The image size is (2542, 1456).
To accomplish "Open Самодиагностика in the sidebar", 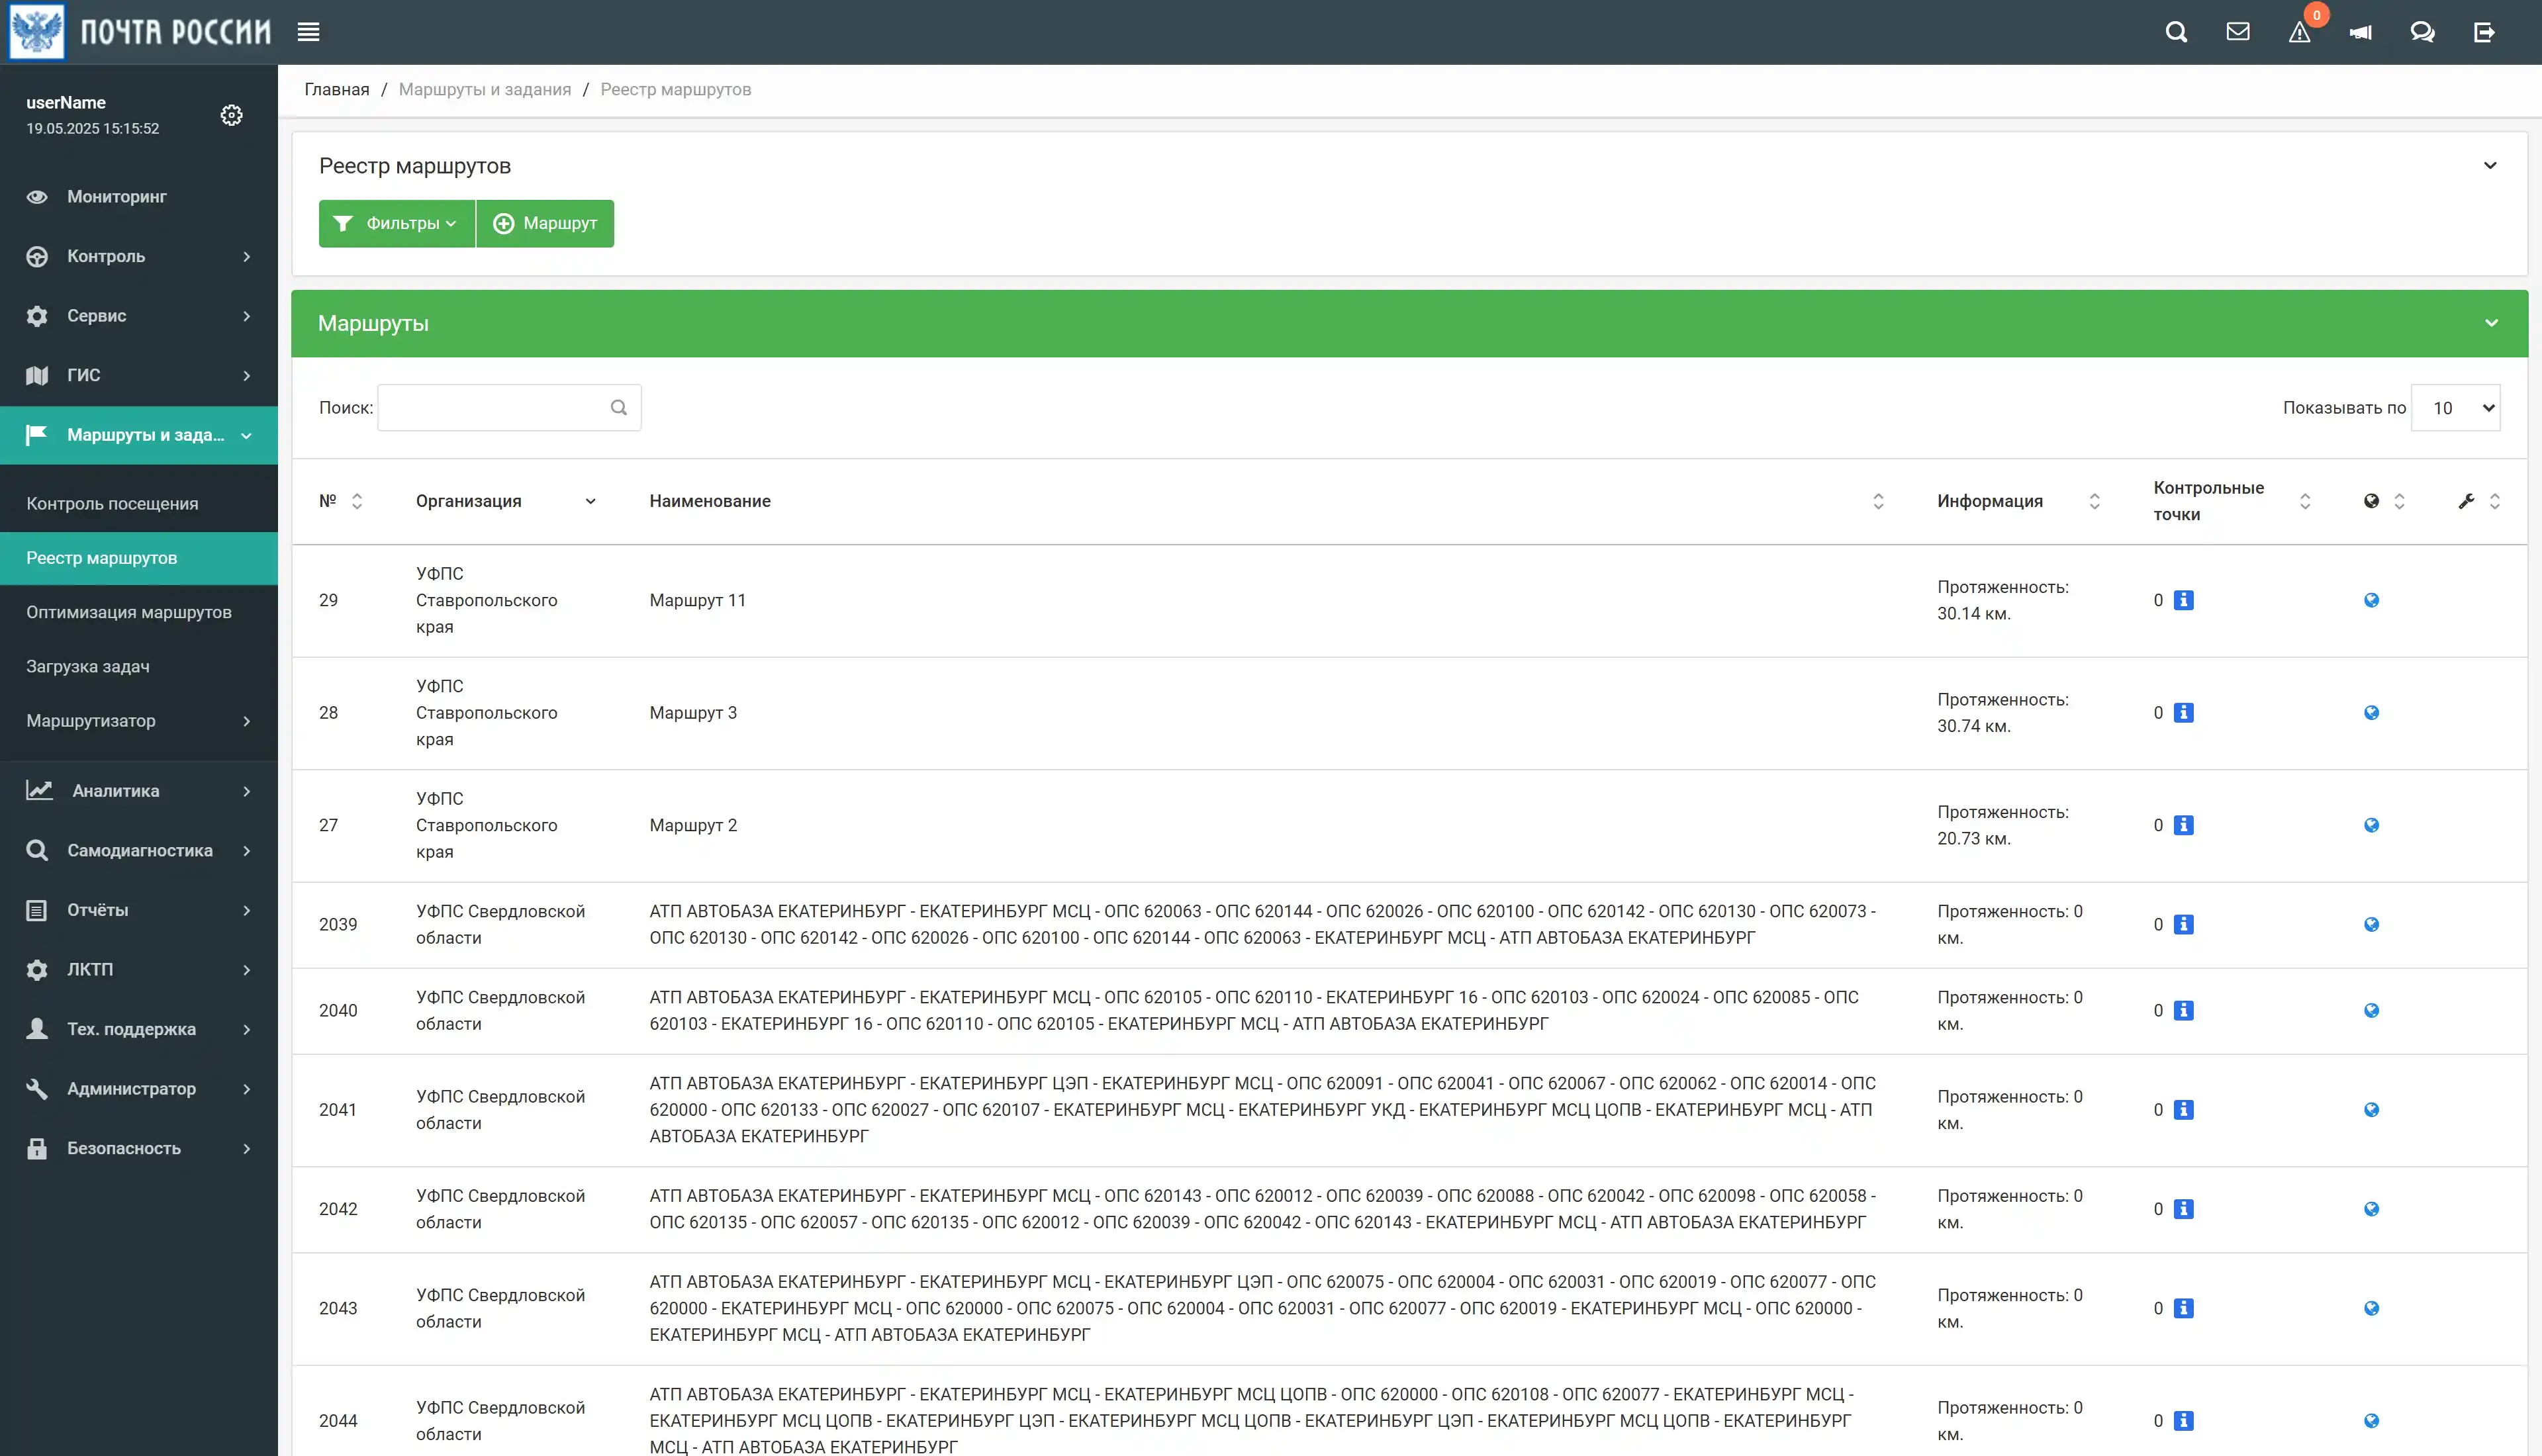I will coord(139,850).
